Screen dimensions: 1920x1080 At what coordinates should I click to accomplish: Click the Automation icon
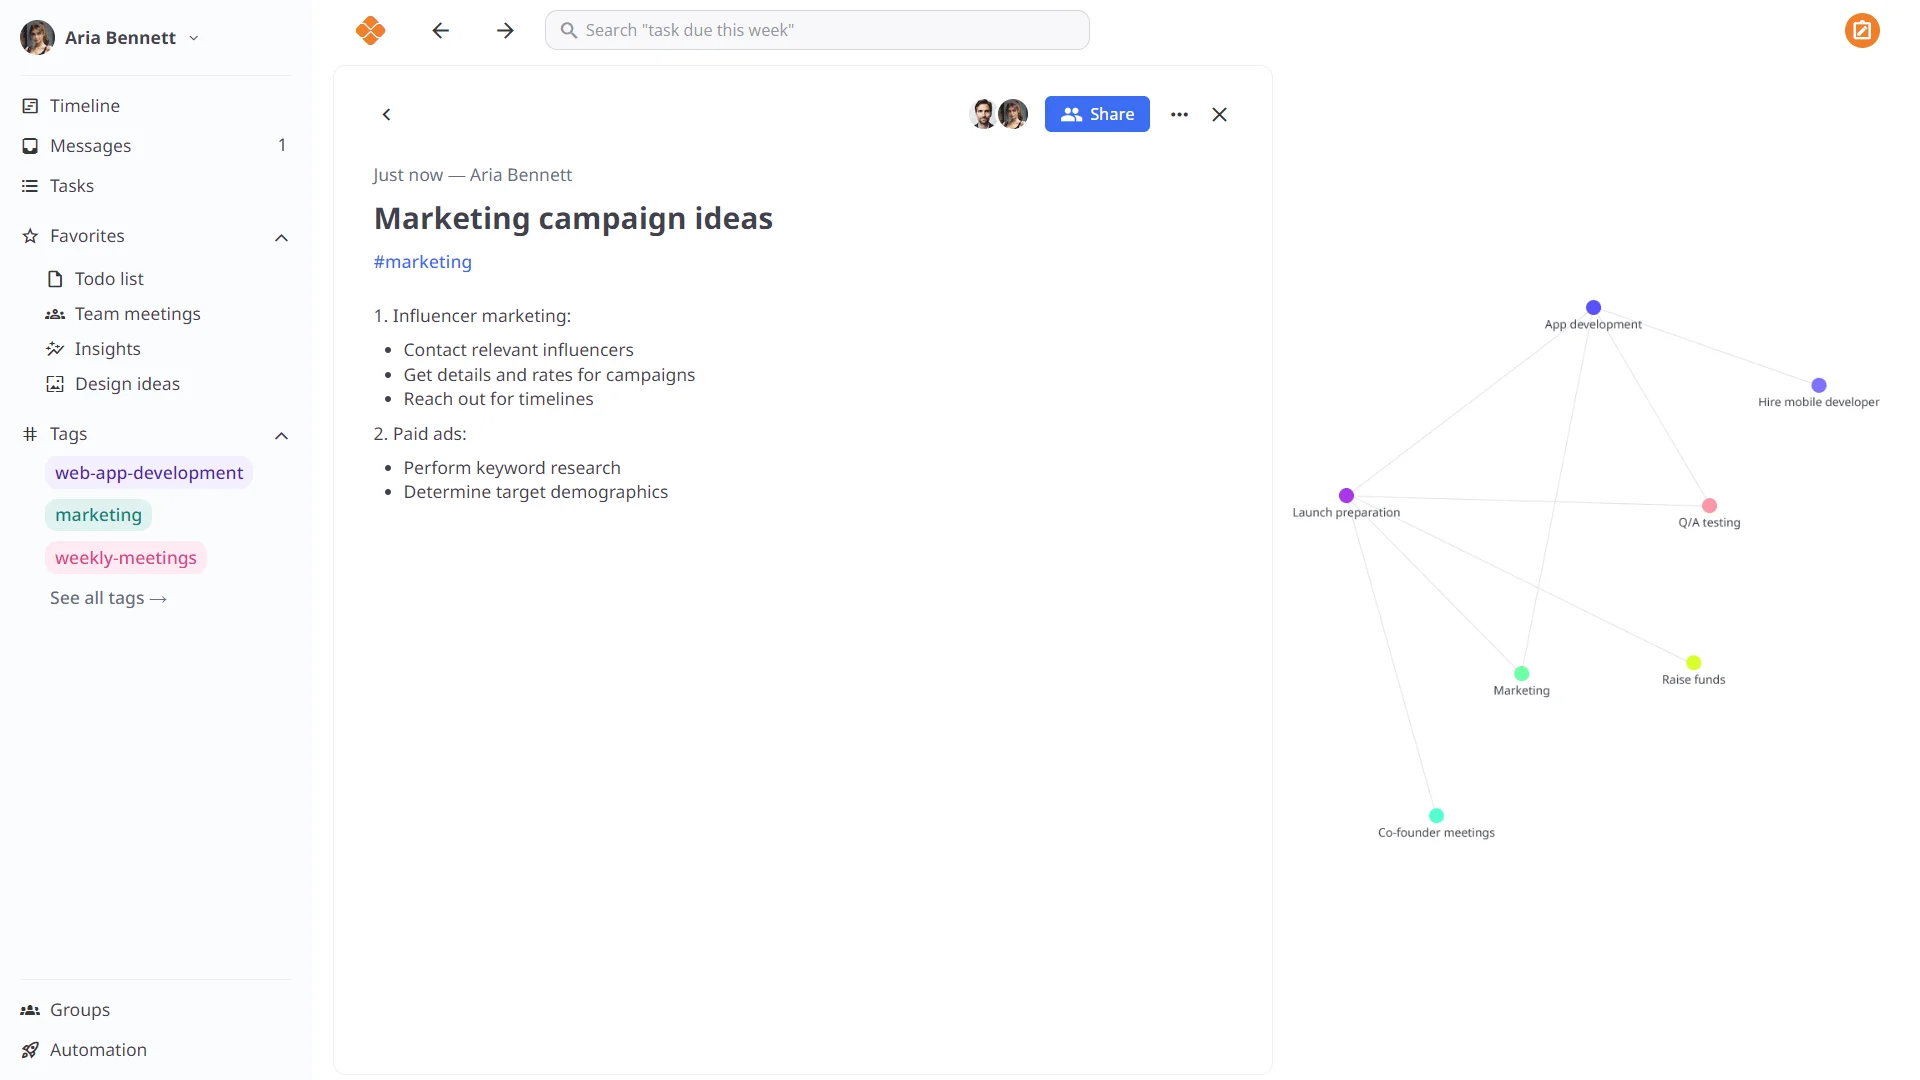coord(29,1049)
